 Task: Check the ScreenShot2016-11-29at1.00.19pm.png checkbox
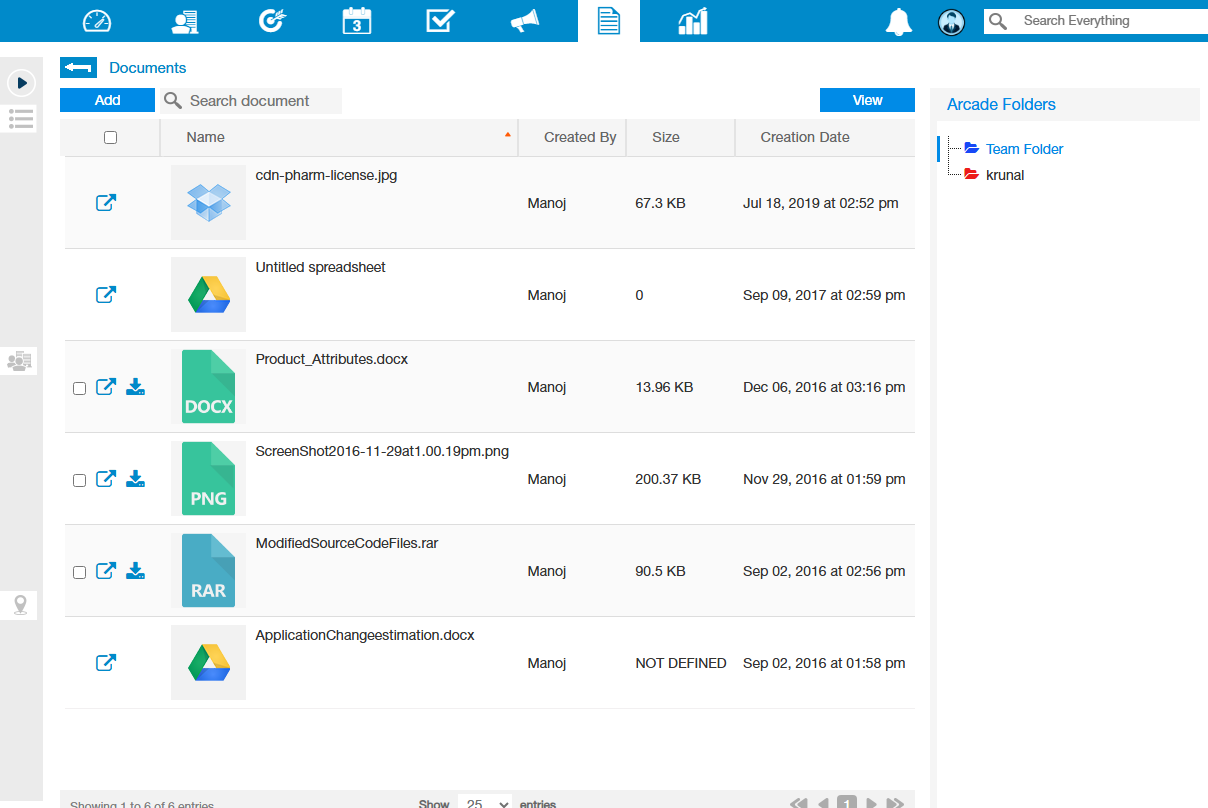point(80,481)
